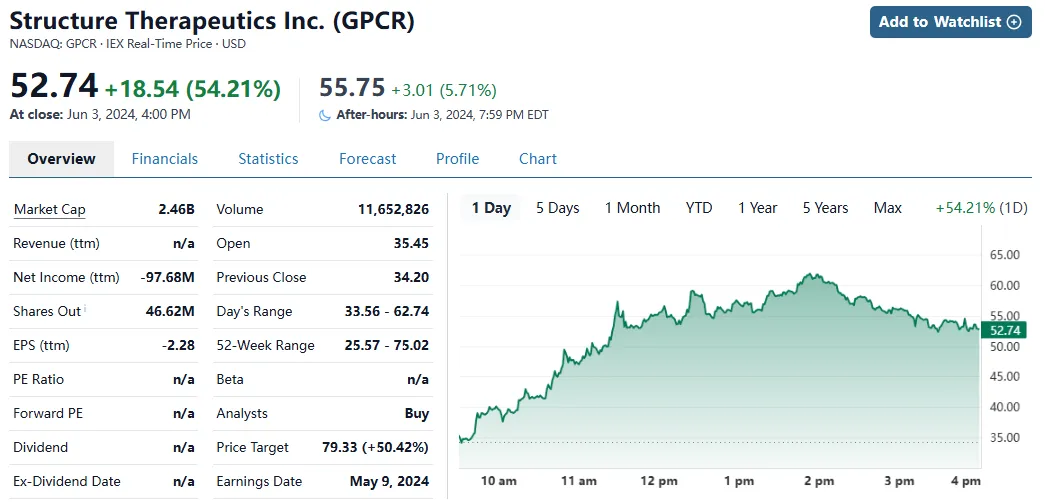Switch chart to 5 Days range

pyautogui.click(x=557, y=208)
